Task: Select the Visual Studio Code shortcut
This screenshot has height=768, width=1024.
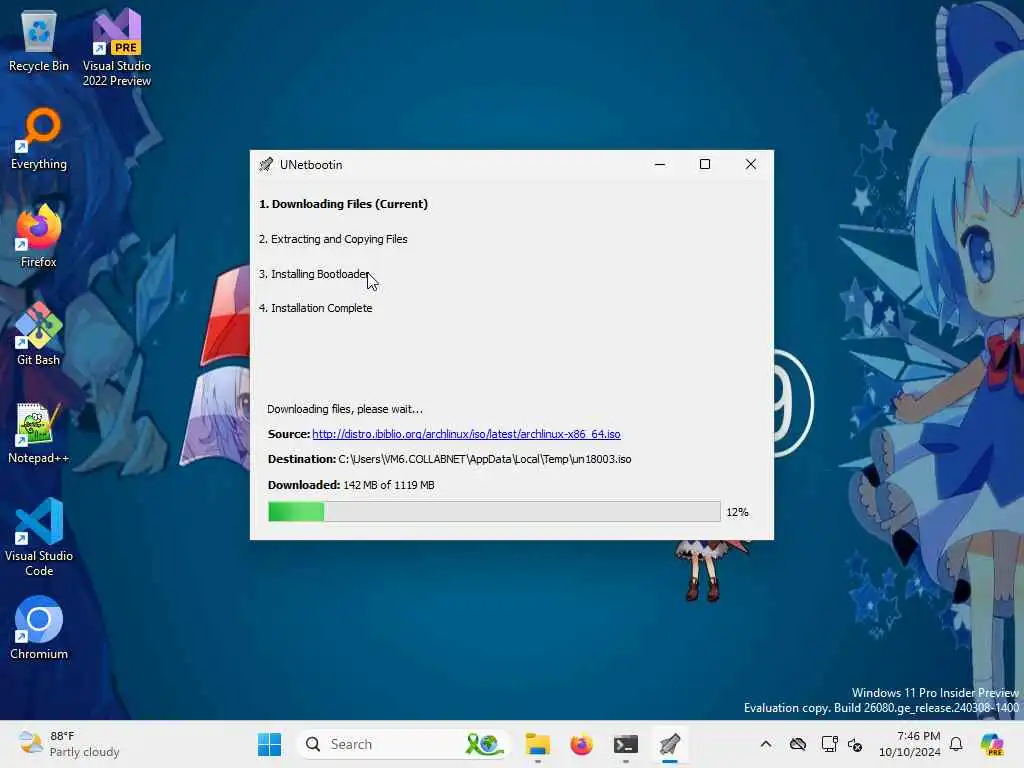Action: (39, 537)
